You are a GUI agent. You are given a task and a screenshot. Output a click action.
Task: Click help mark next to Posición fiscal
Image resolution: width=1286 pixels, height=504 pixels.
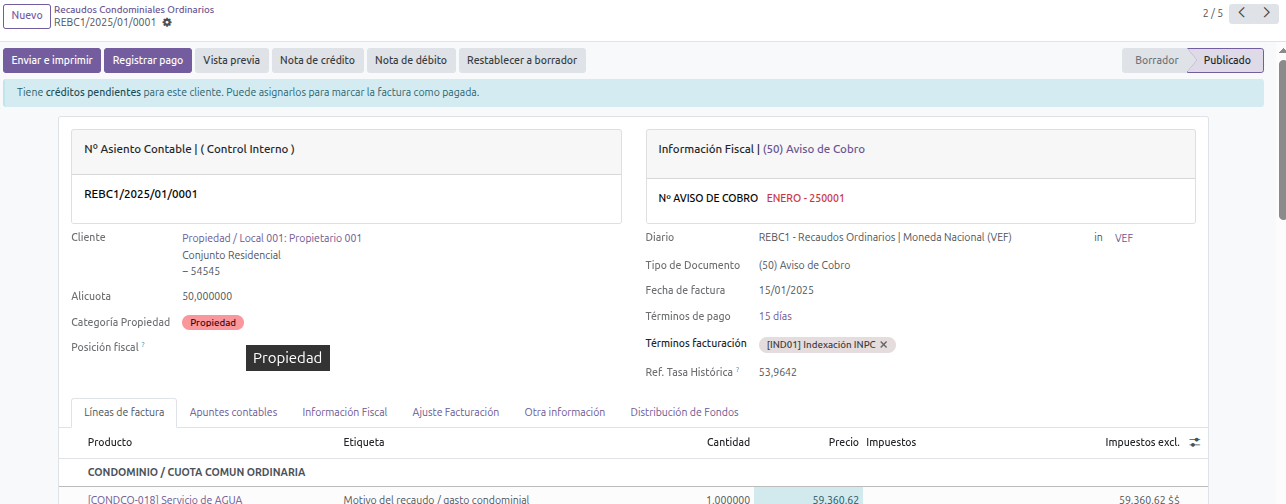(143, 345)
